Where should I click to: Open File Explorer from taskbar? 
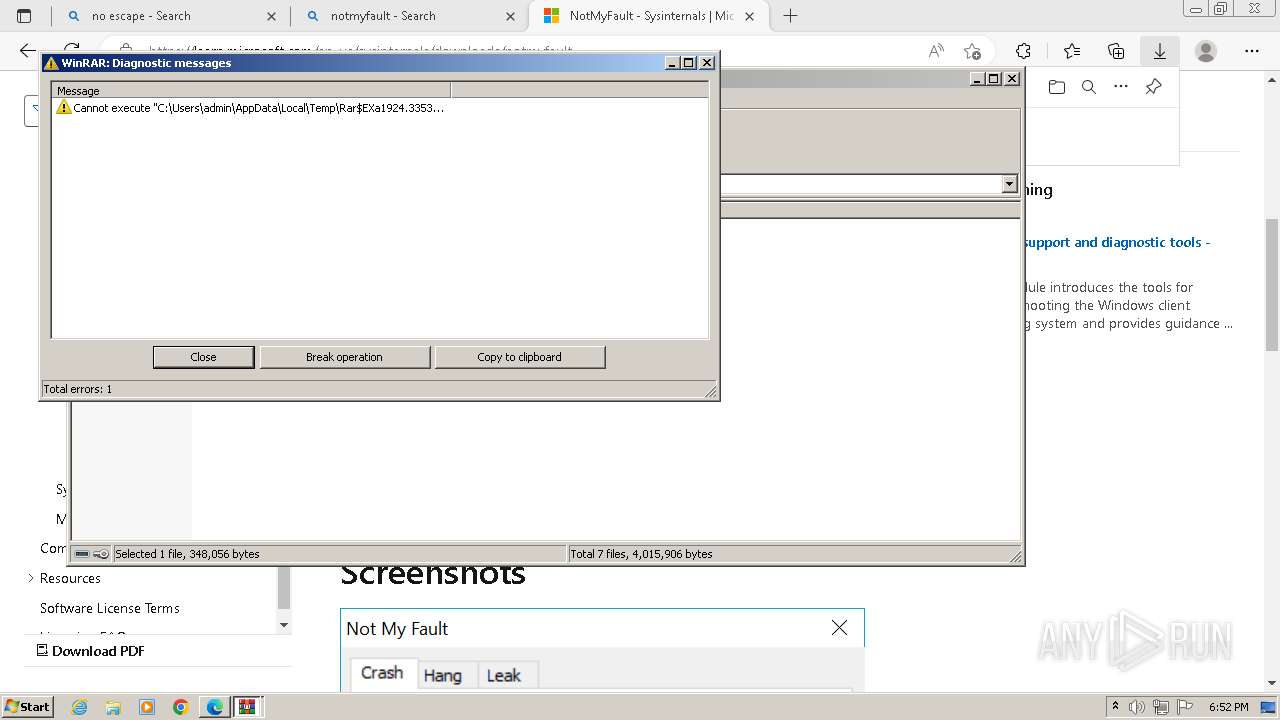pos(113,707)
